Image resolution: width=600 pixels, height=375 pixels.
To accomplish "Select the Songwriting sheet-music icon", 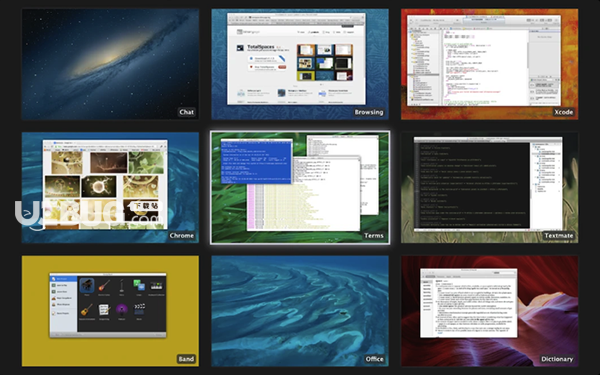I will coord(104,310).
